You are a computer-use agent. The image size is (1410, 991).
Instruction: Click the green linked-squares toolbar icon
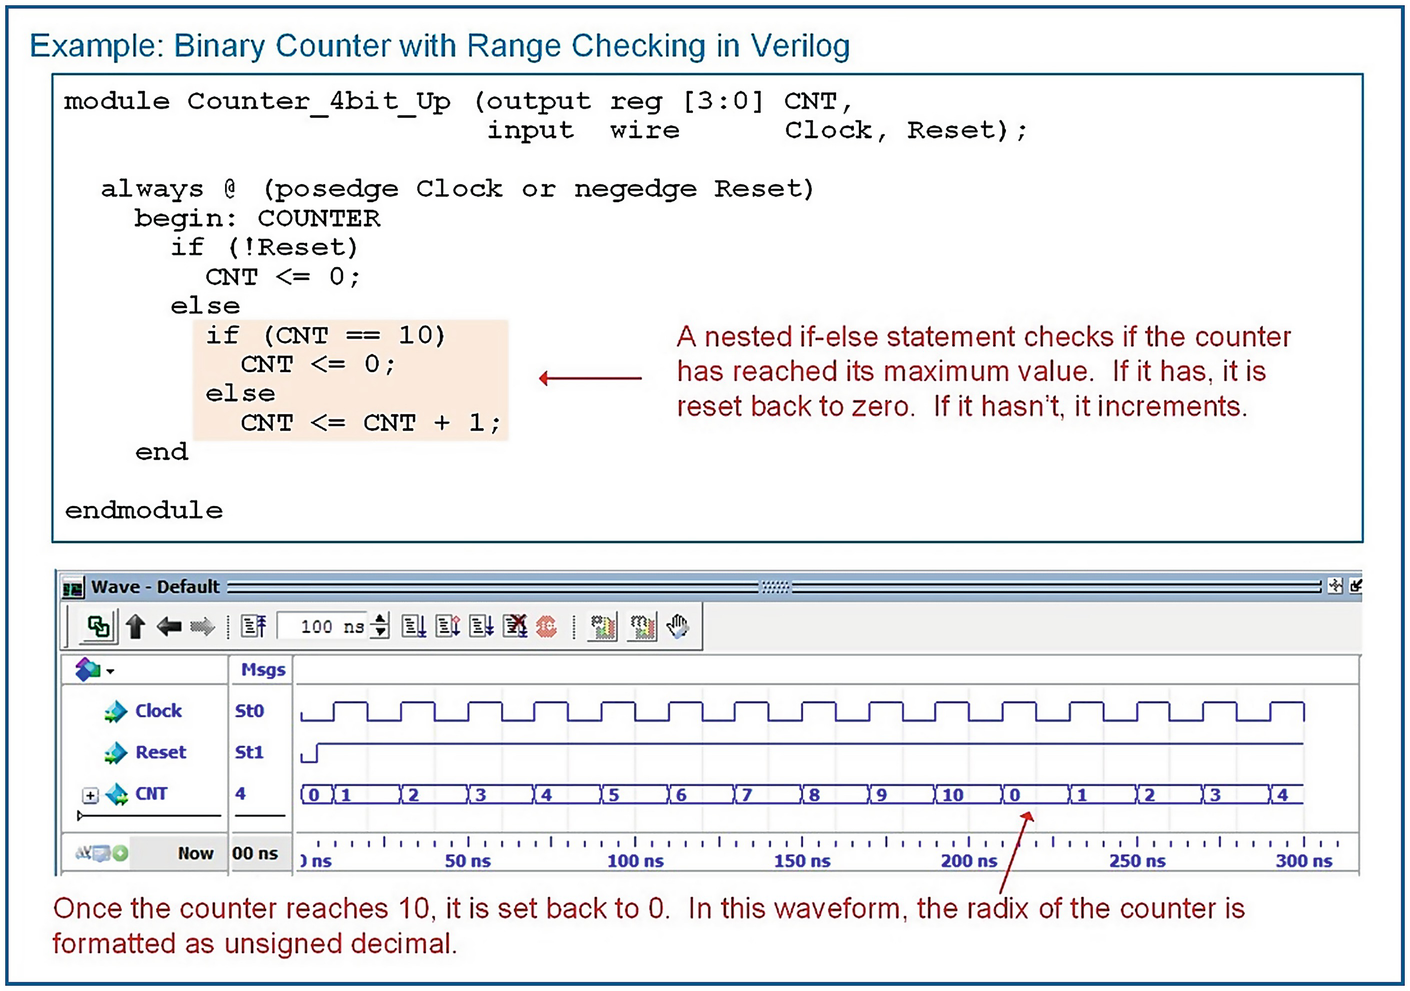click(101, 626)
